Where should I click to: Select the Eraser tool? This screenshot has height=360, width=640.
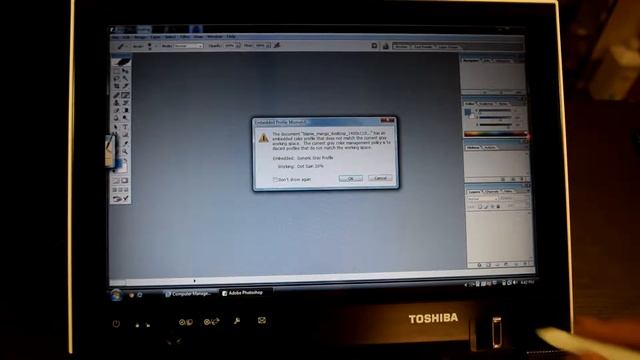point(117,110)
